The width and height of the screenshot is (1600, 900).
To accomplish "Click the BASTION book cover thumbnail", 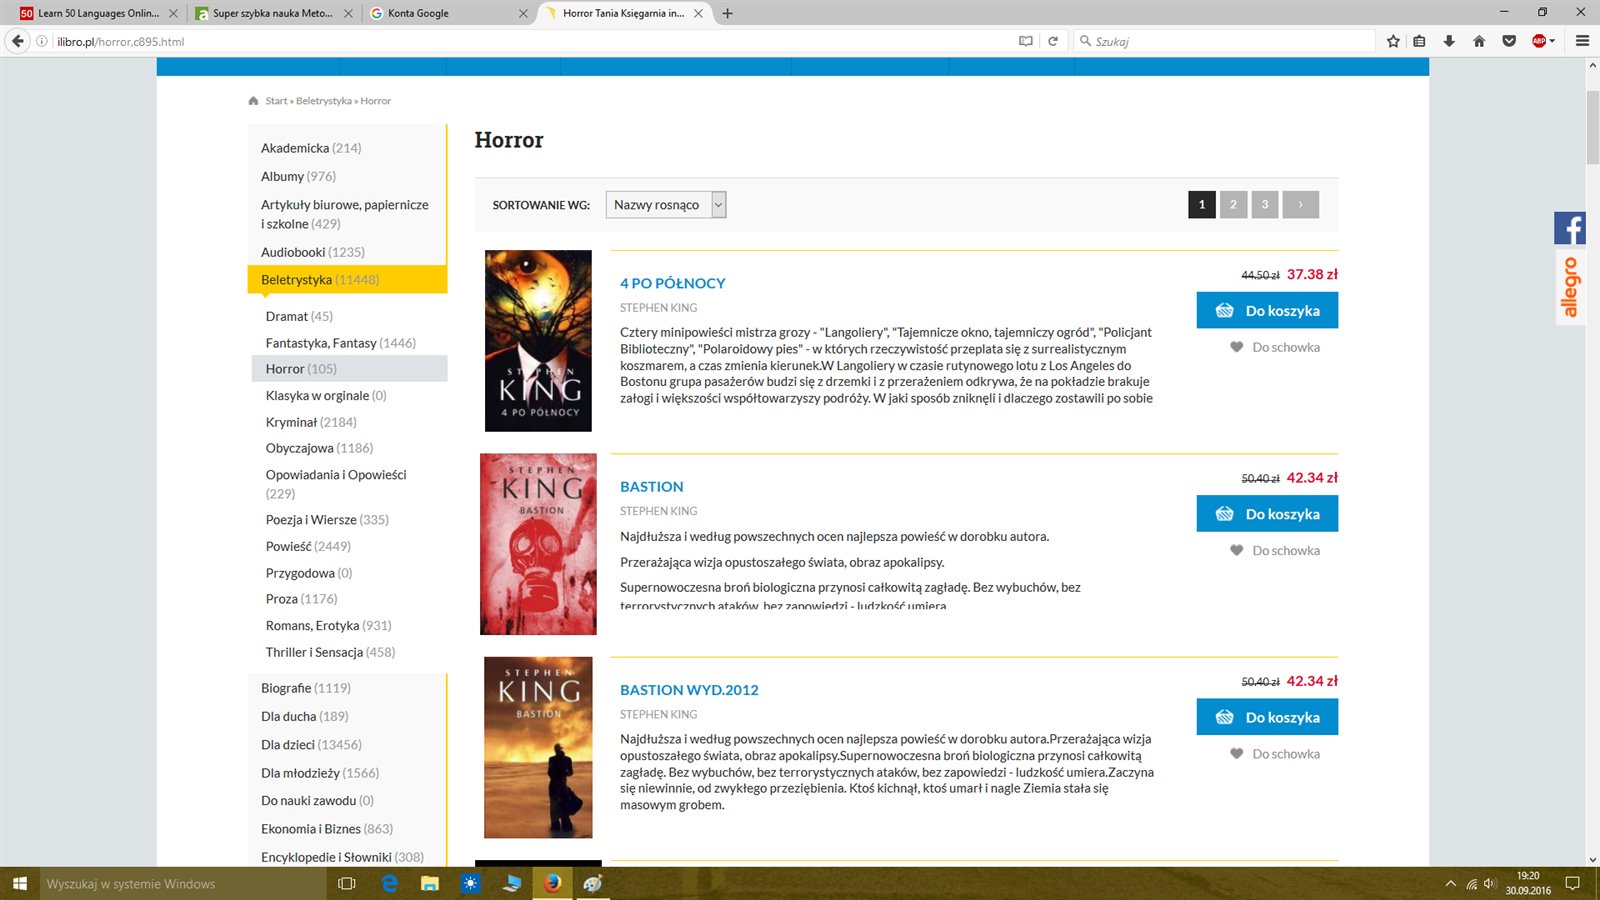I will point(538,544).
